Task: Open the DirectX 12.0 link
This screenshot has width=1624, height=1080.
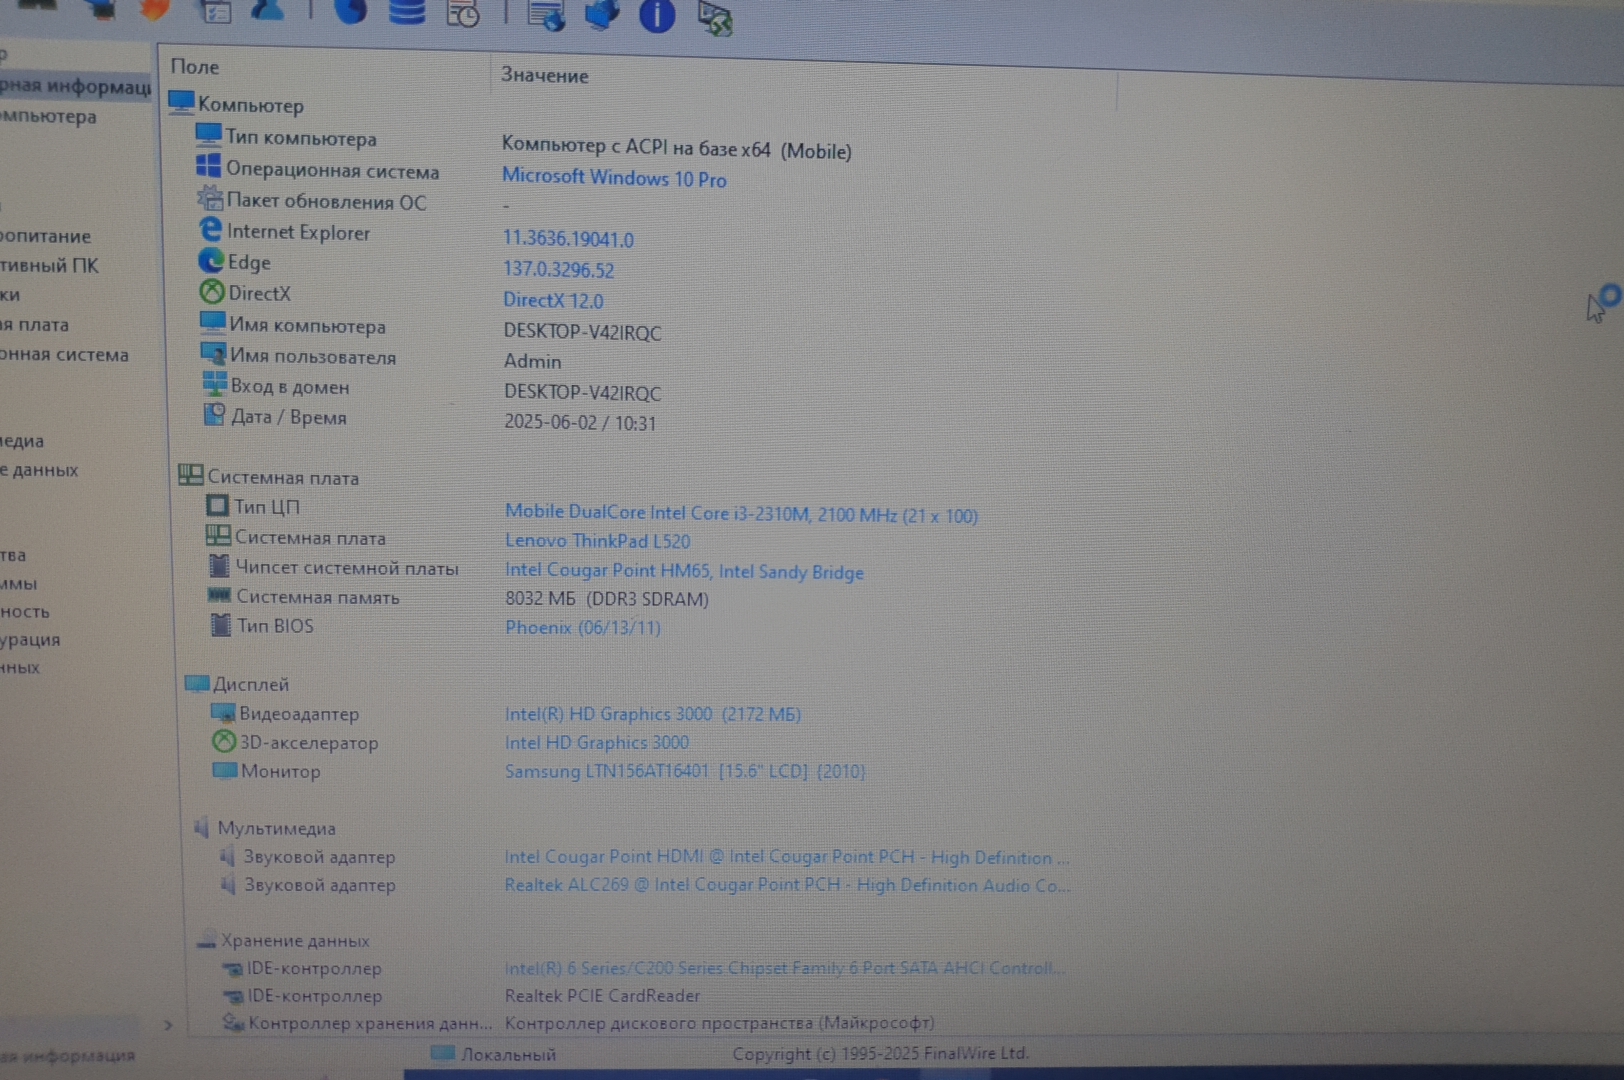Action: [x=553, y=300]
